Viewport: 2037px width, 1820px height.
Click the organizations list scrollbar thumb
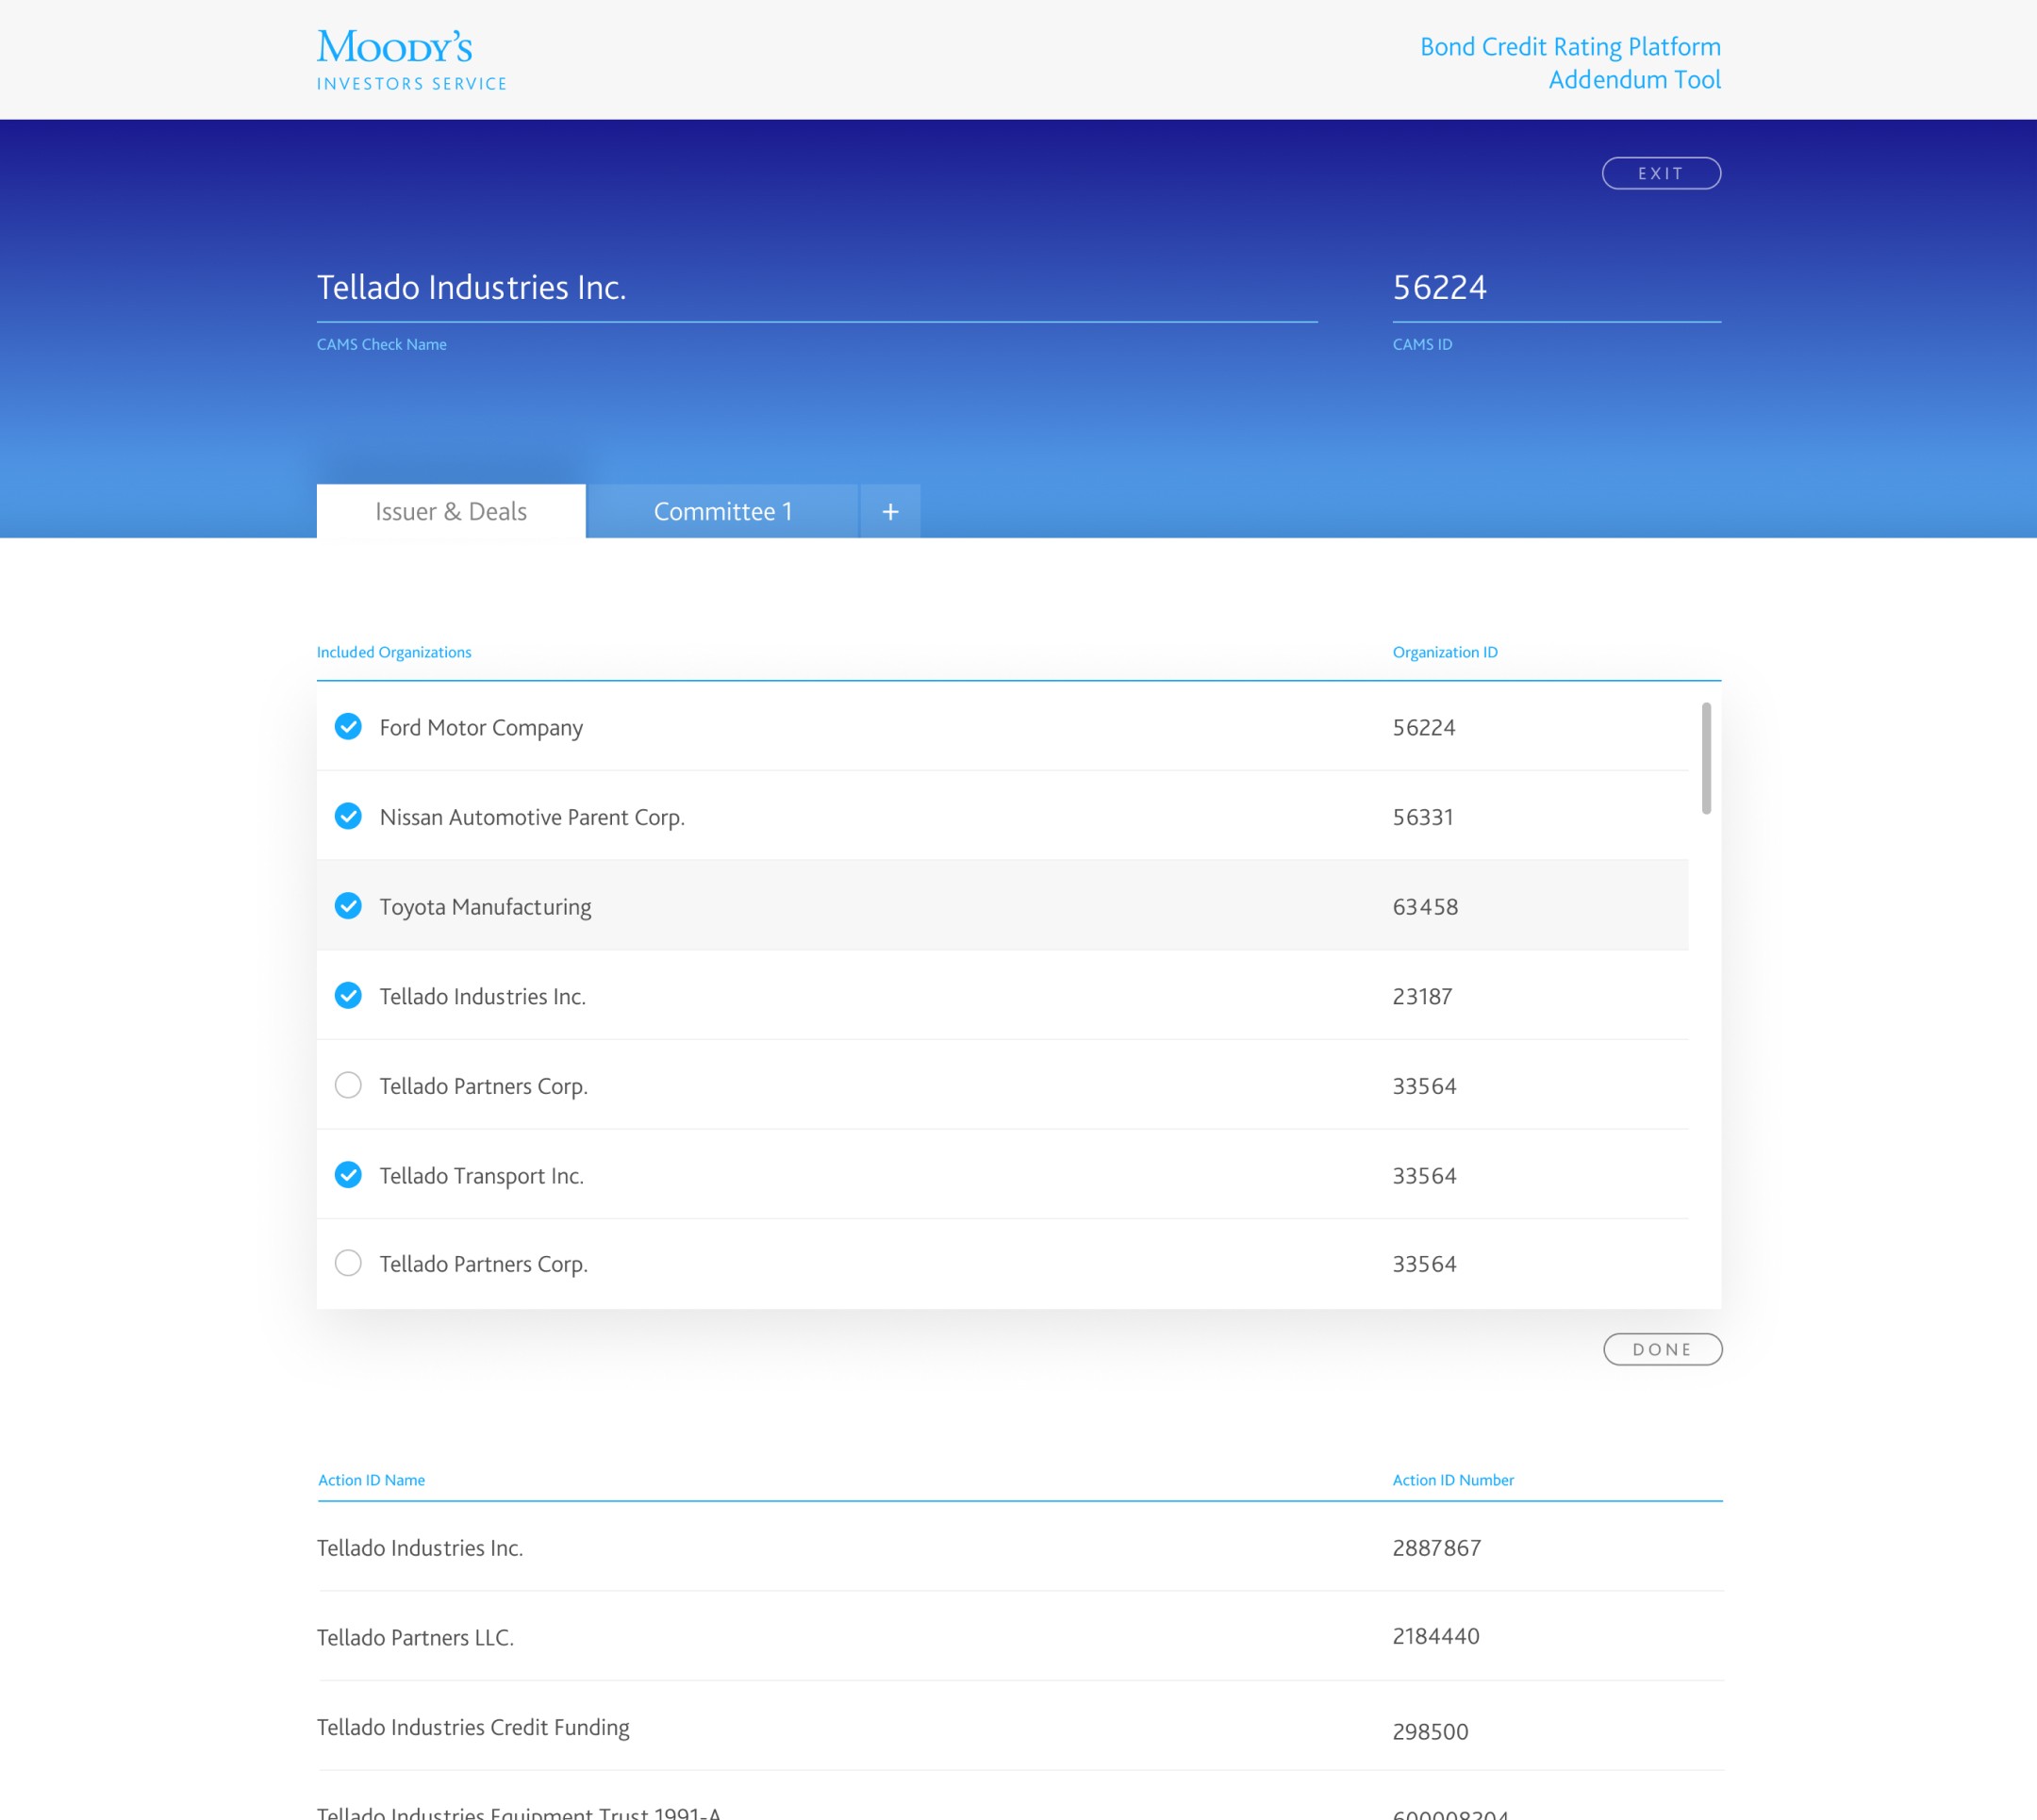[x=1706, y=758]
